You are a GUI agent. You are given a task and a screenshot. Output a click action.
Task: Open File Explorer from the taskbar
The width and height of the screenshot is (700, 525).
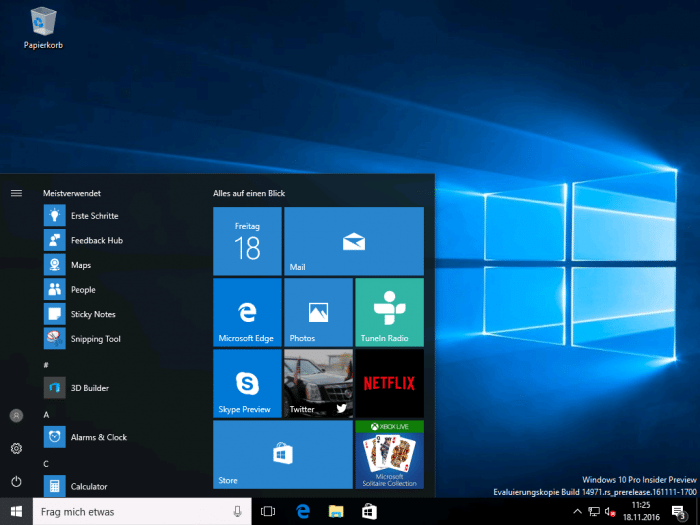click(x=336, y=512)
